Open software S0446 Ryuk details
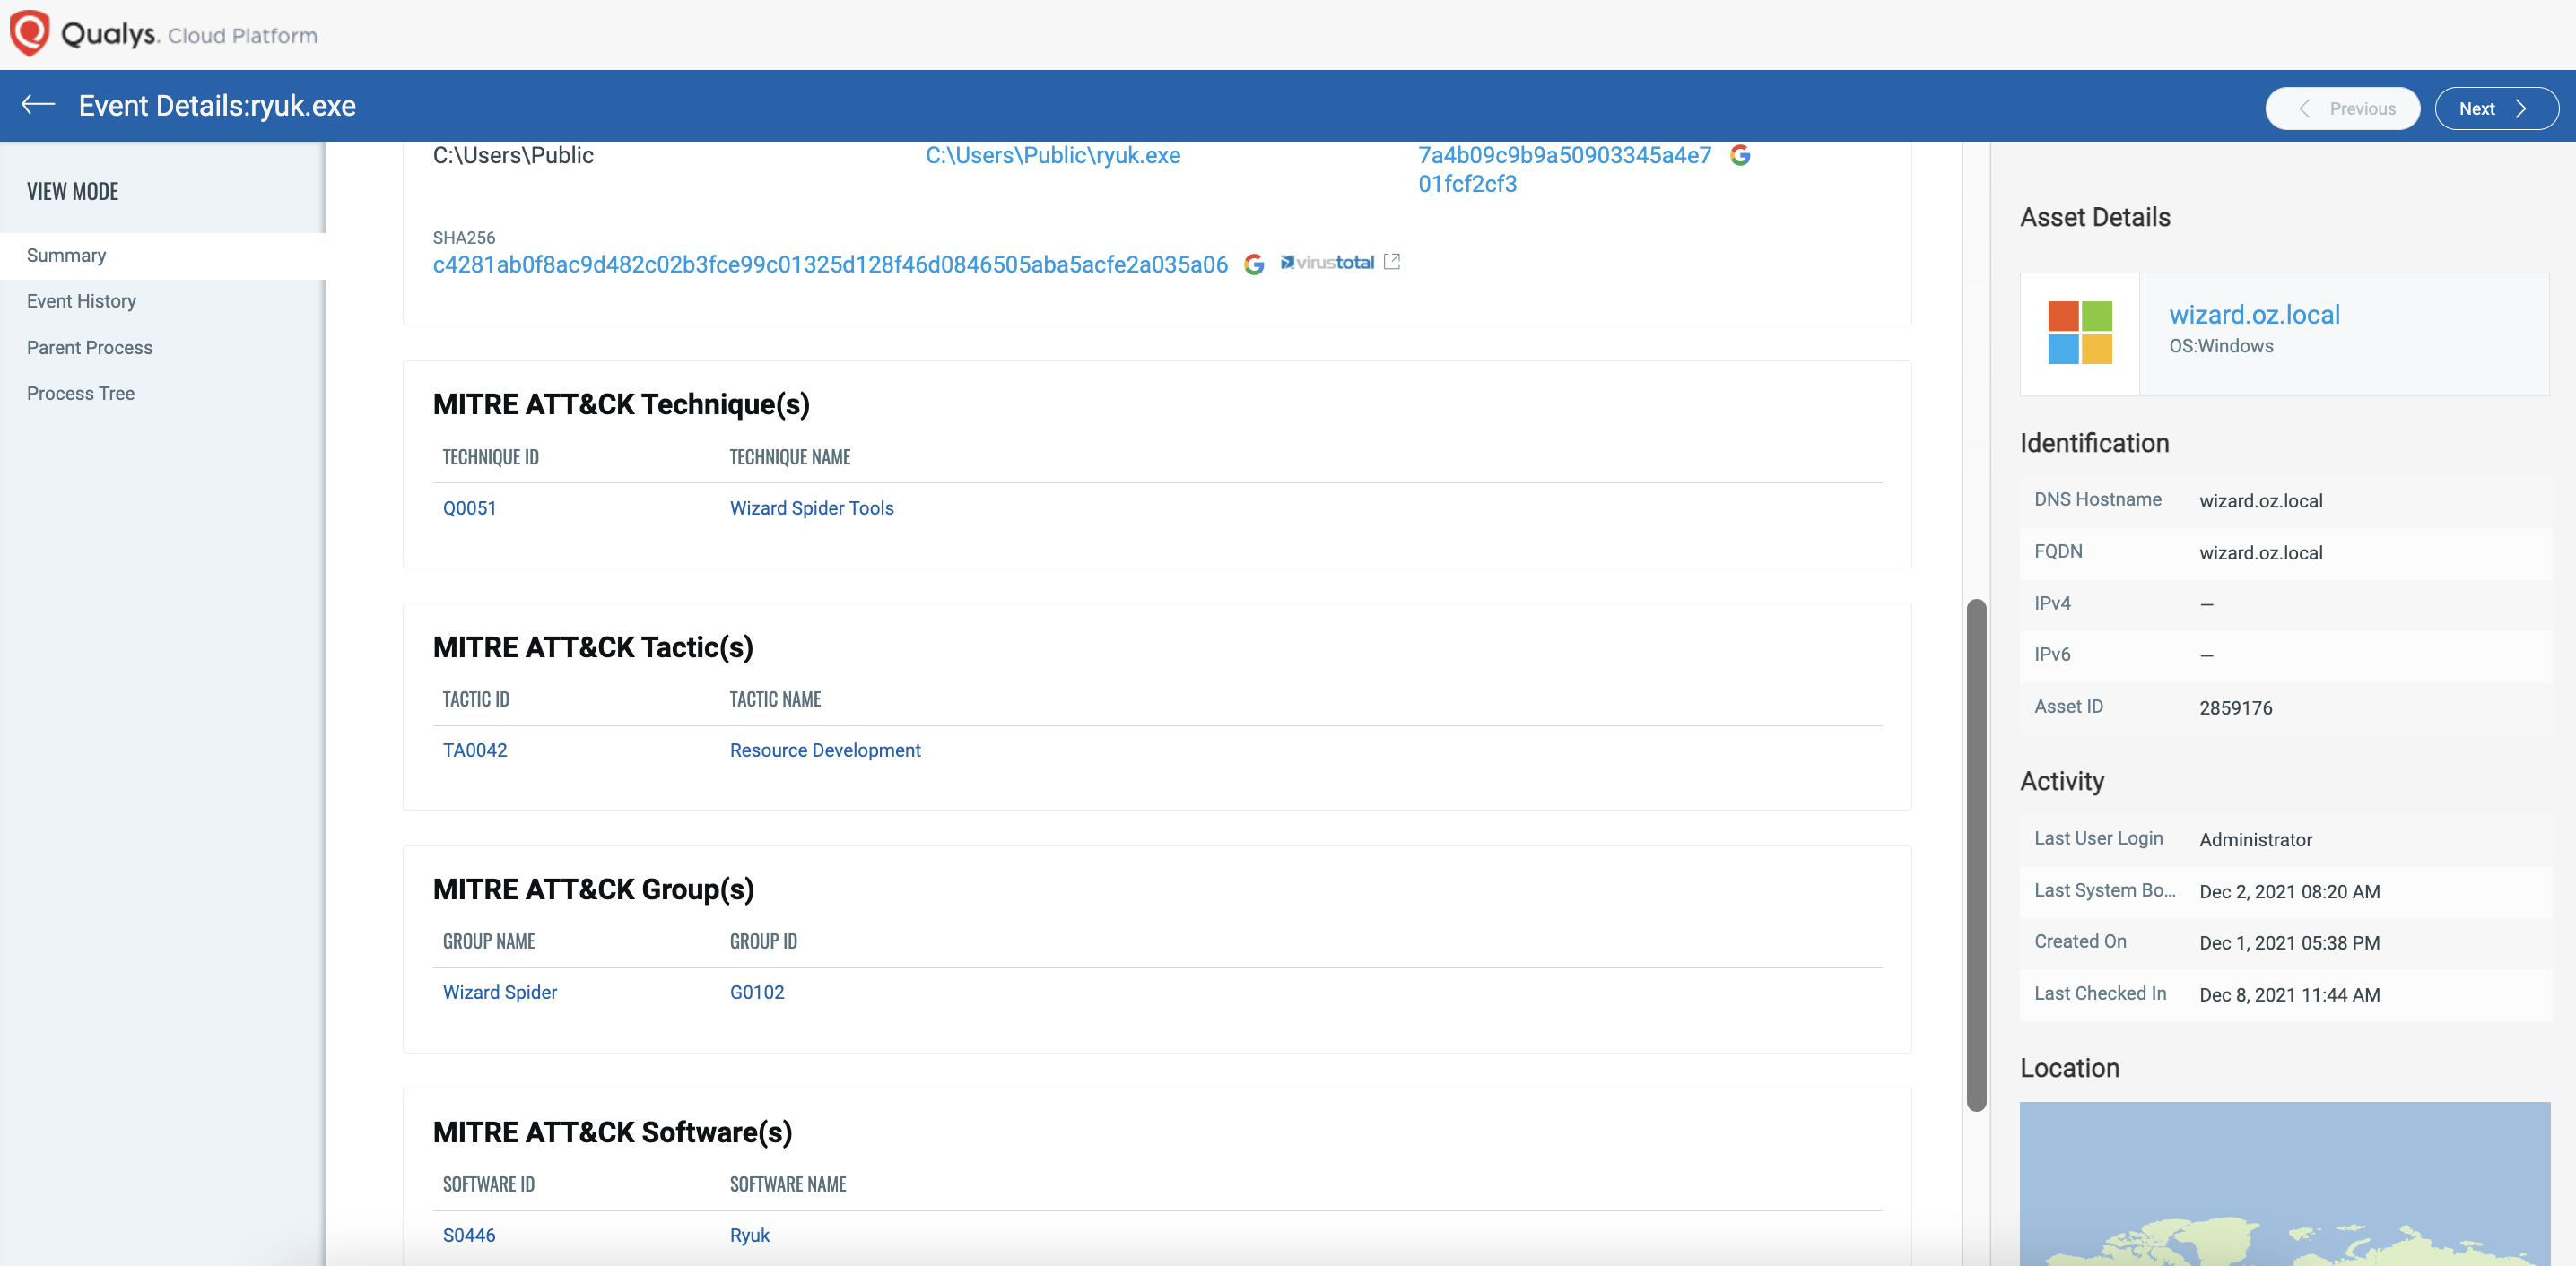Image resolution: width=2576 pixels, height=1266 pixels. [469, 1235]
